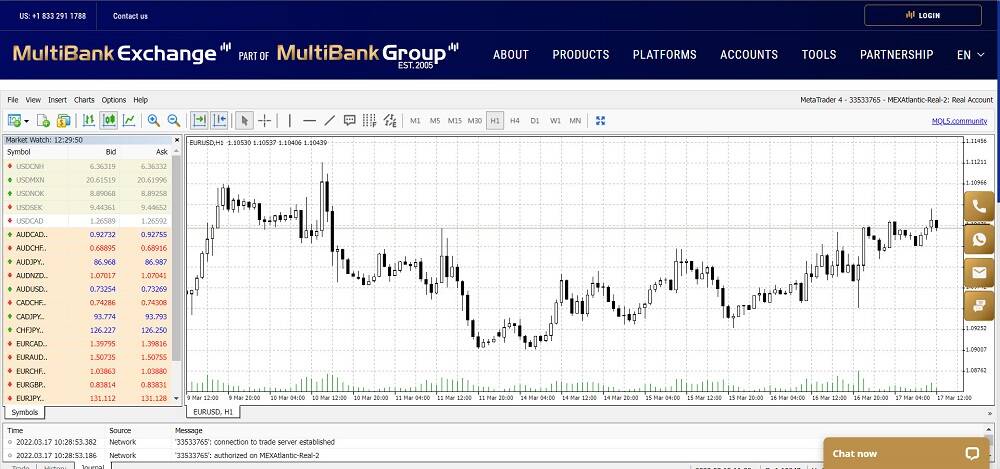1000x469 pixels.
Task: Set timeframe to M5
Action: point(435,121)
